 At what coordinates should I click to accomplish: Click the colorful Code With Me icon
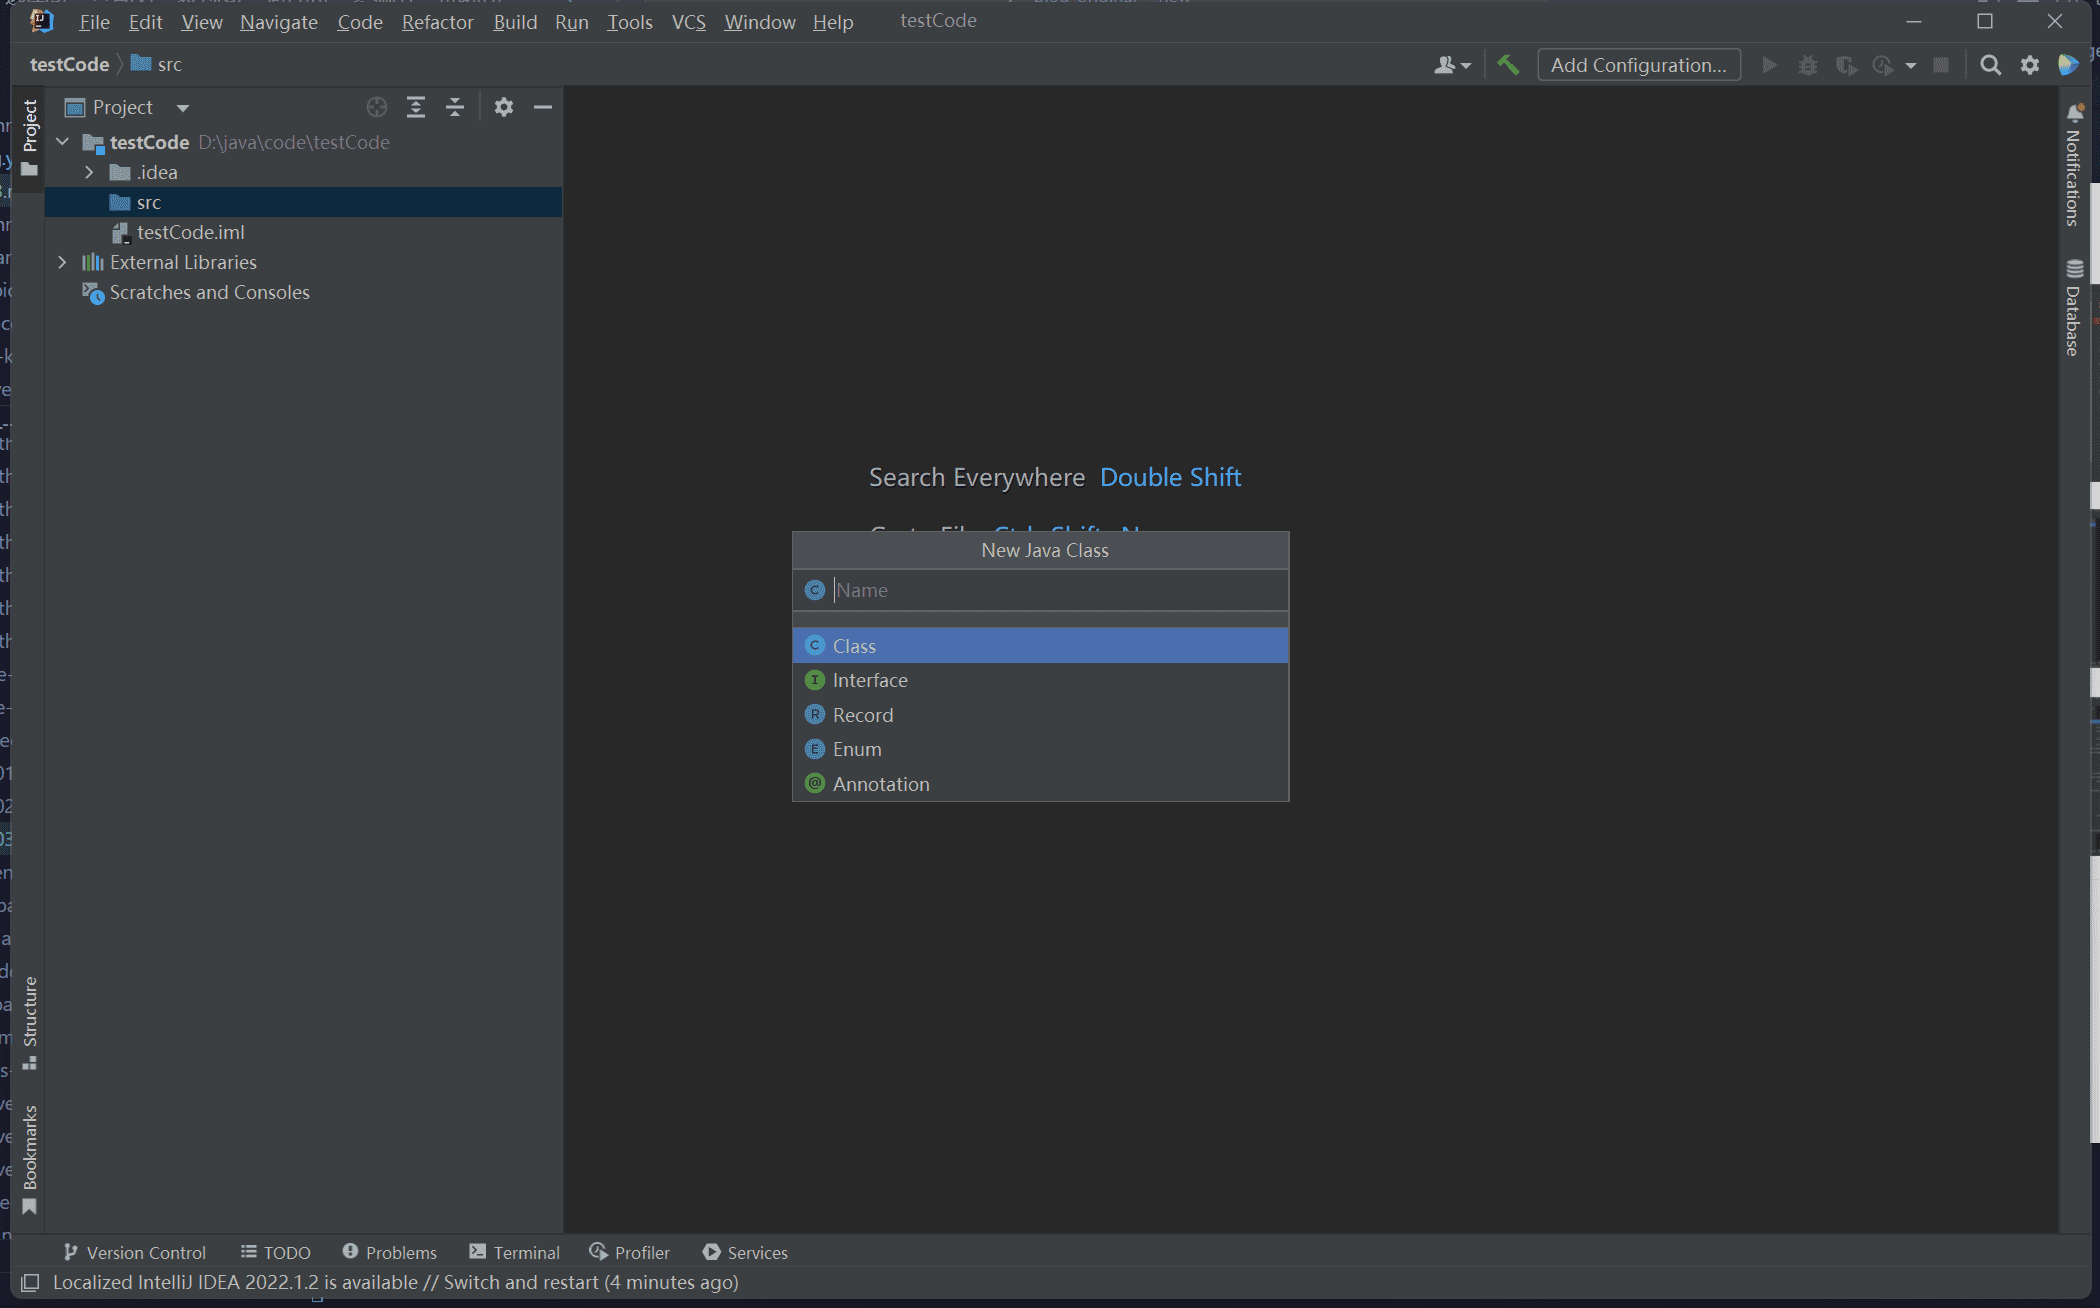pyautogui.click(x=2068, y=65)
